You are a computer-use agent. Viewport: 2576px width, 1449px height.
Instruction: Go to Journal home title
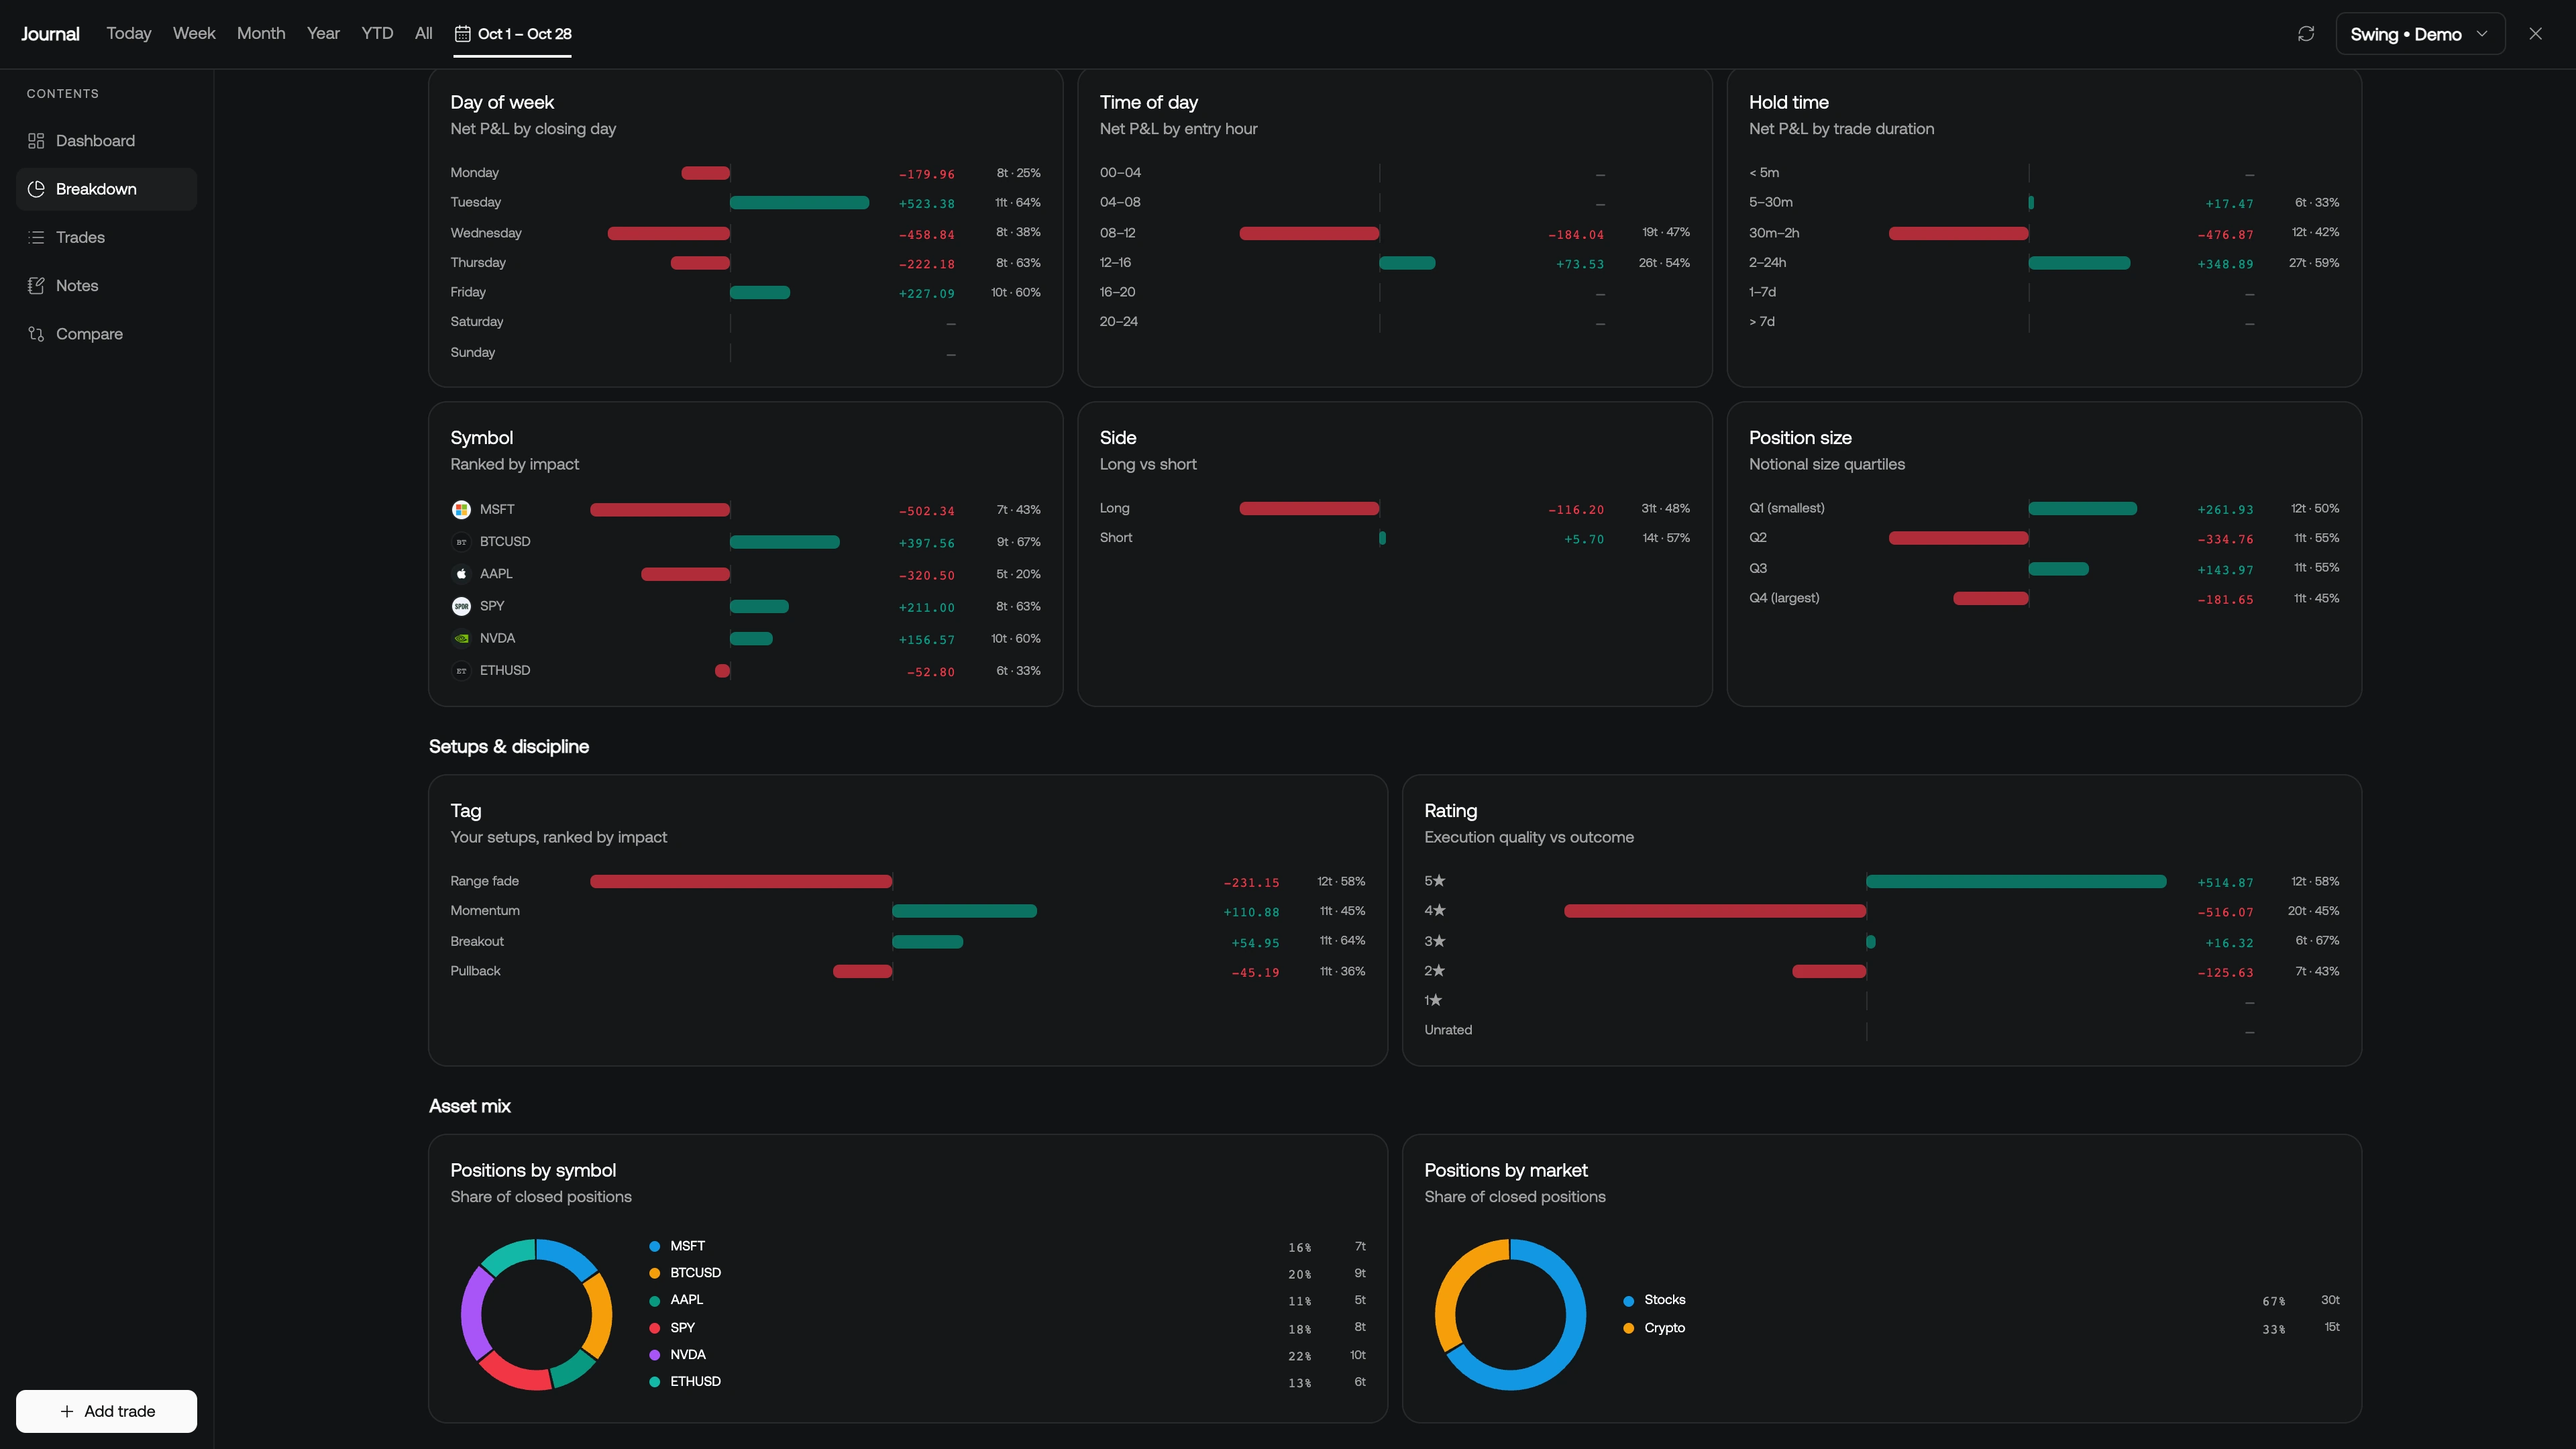(50, 34)
